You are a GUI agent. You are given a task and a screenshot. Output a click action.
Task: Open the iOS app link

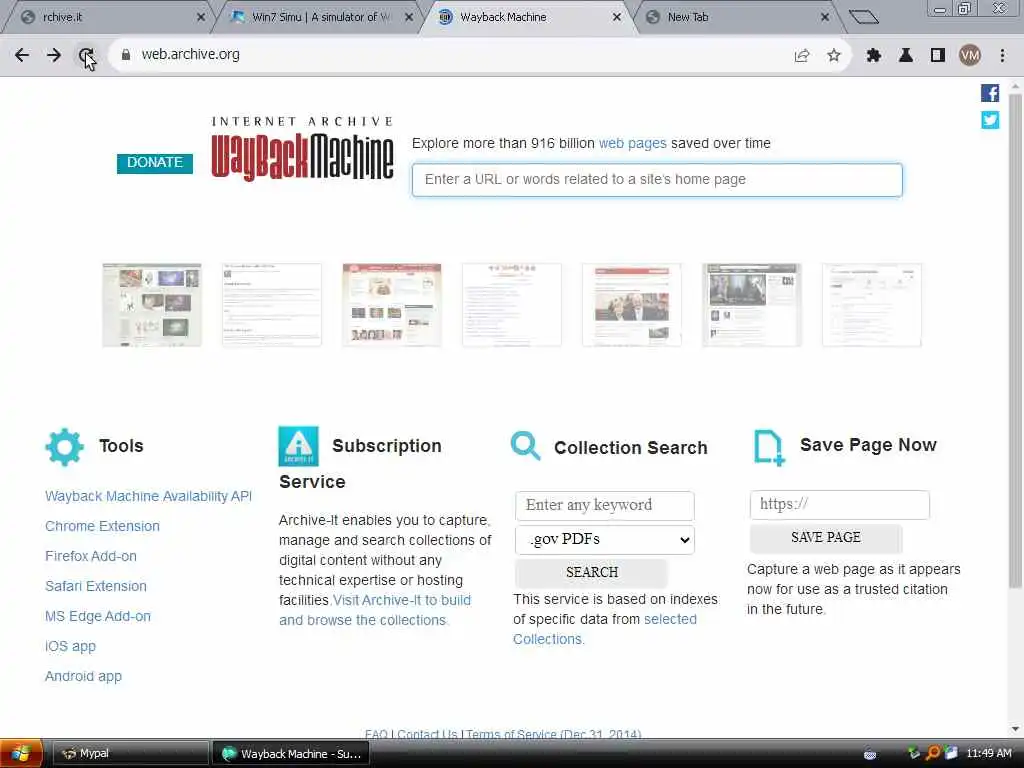point(71,647)
